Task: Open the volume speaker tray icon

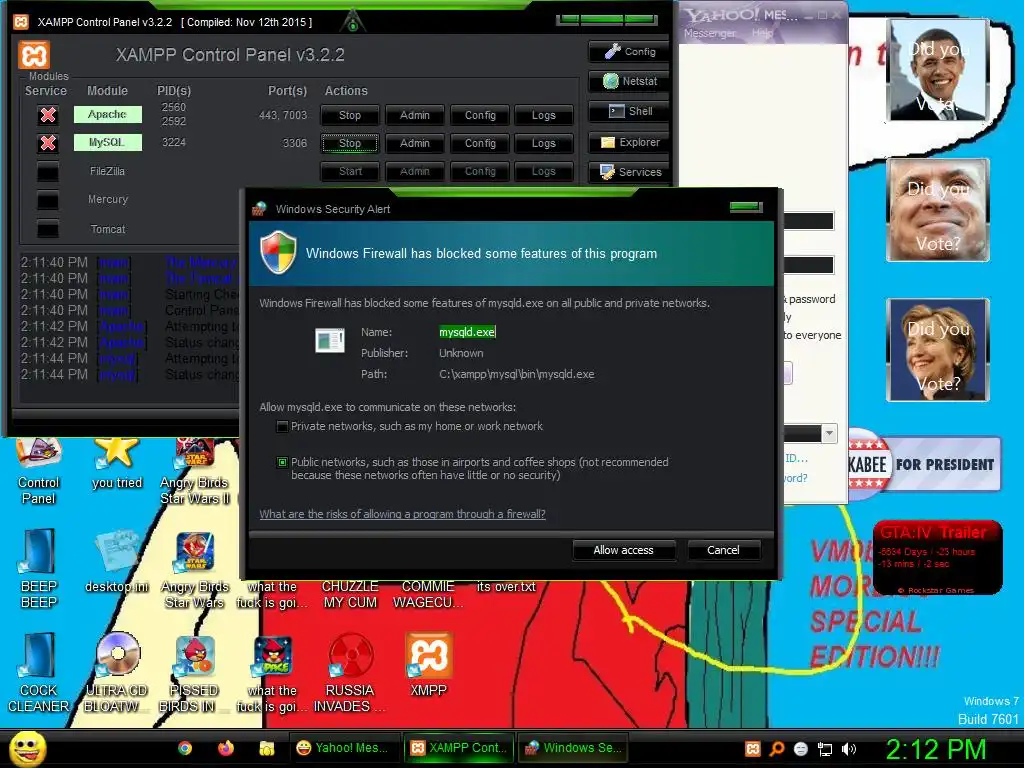Action: (x=848, y=749)
